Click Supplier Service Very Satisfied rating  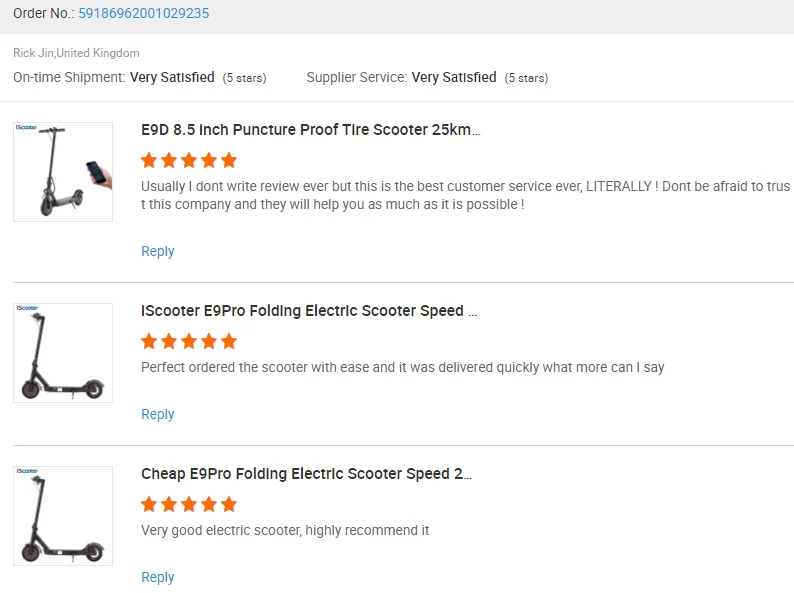pos(453,77)
